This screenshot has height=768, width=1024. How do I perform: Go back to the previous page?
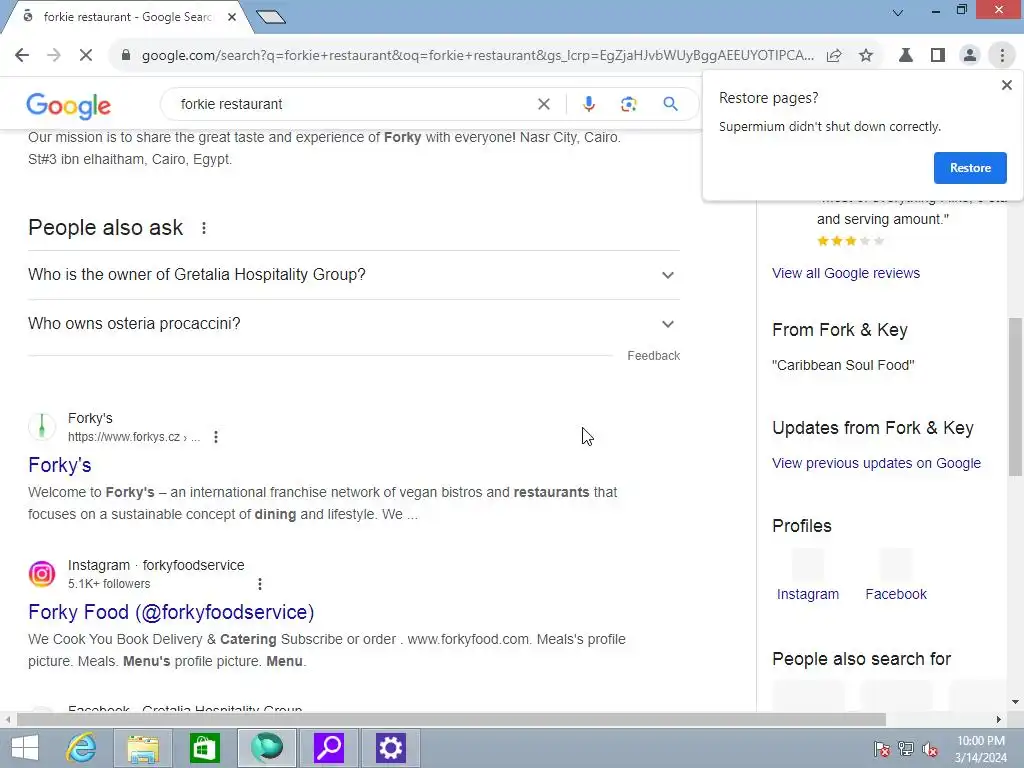[22, 56]
